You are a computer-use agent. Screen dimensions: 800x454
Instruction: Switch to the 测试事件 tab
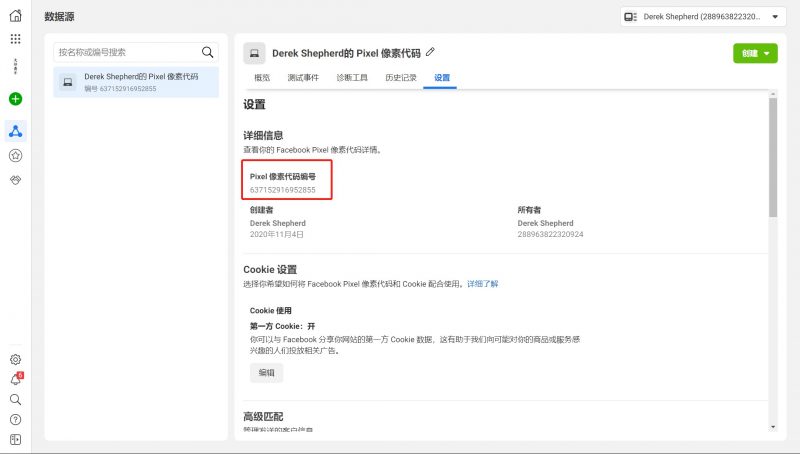[303, 78]
